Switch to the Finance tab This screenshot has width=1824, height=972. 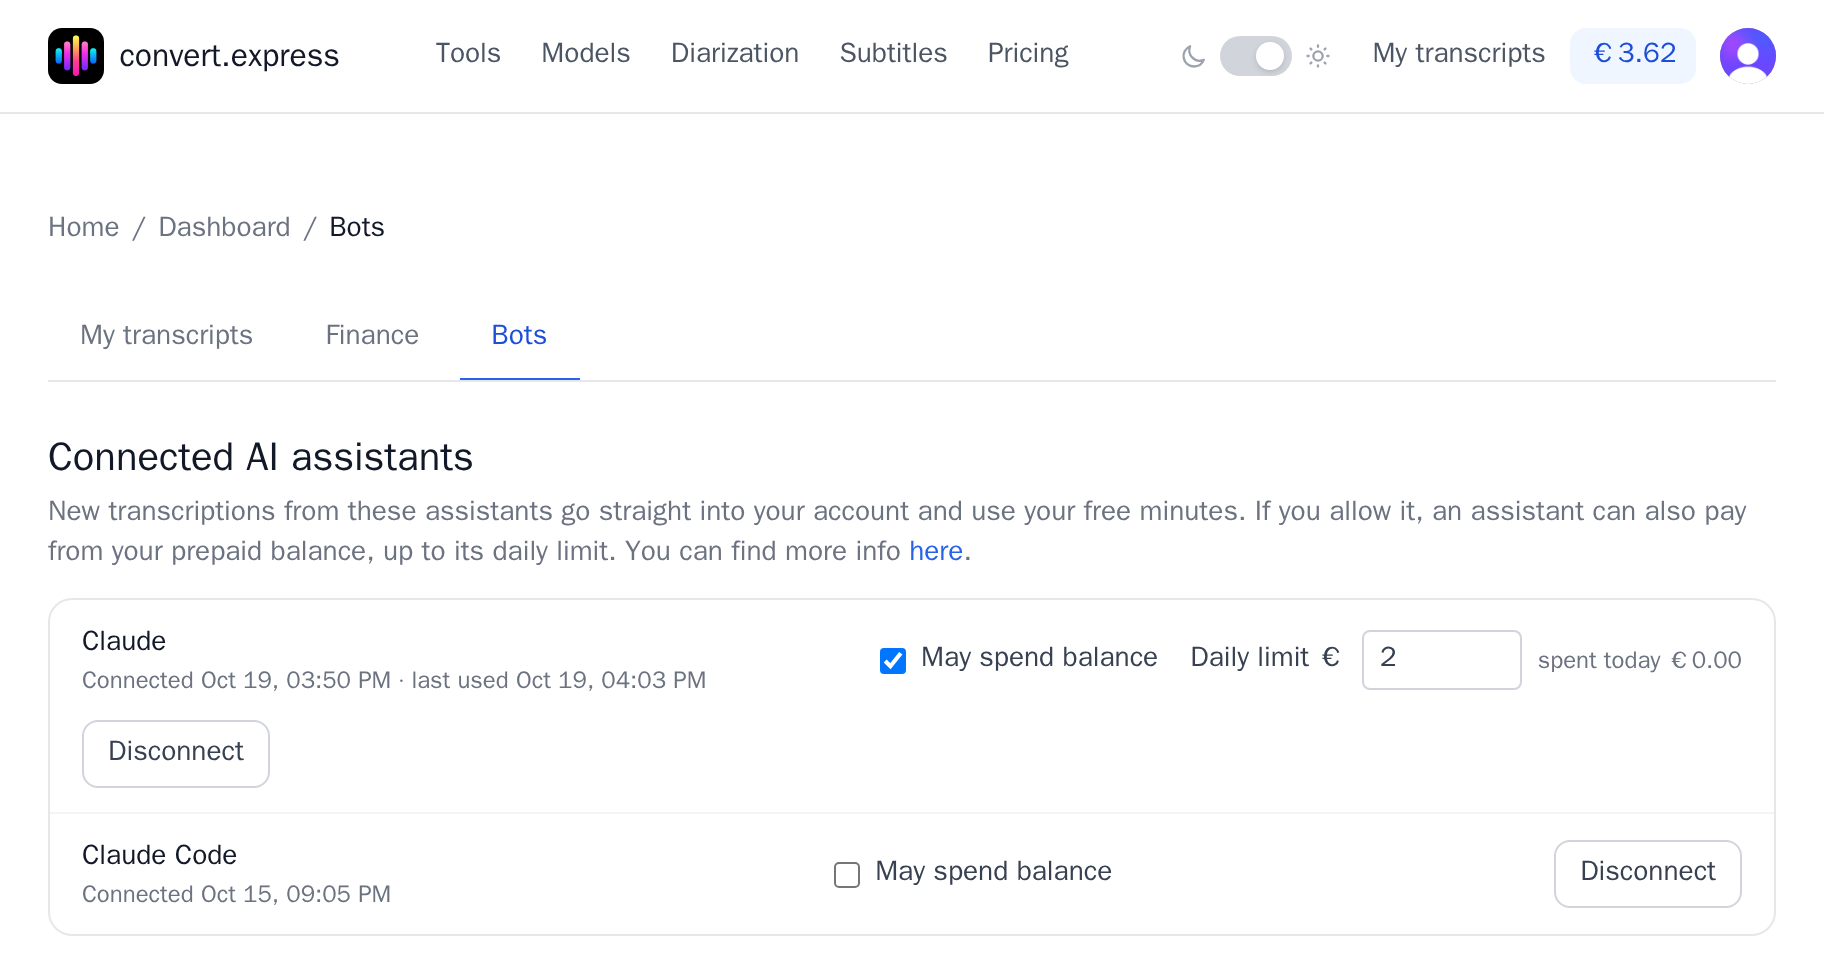click(x=372, y=335)
